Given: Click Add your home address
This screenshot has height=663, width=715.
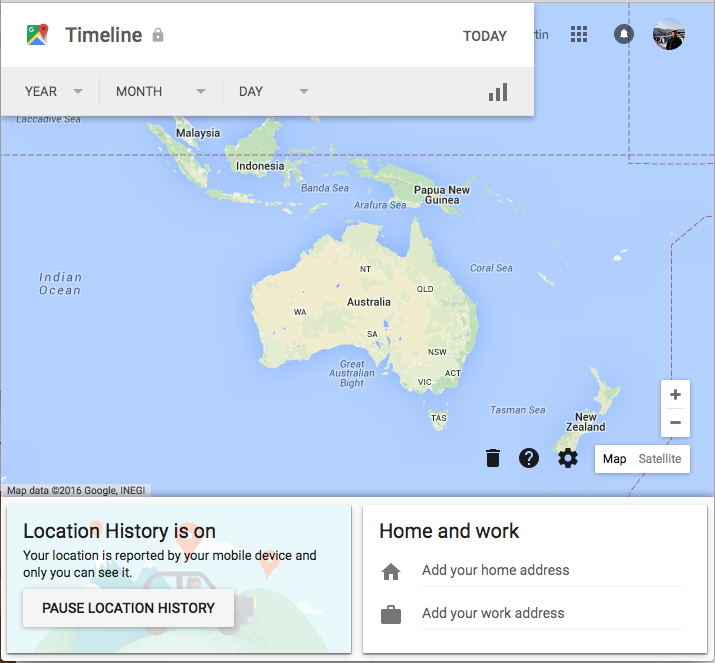Looking at the screenshot, I should click(x=495, y=571).
